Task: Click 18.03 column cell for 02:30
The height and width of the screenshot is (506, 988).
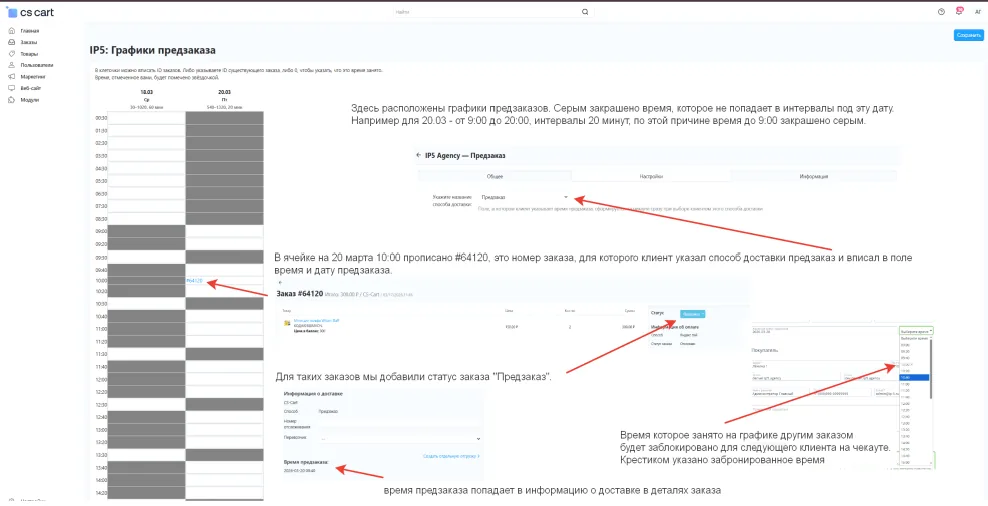Action: pos(146,143)
